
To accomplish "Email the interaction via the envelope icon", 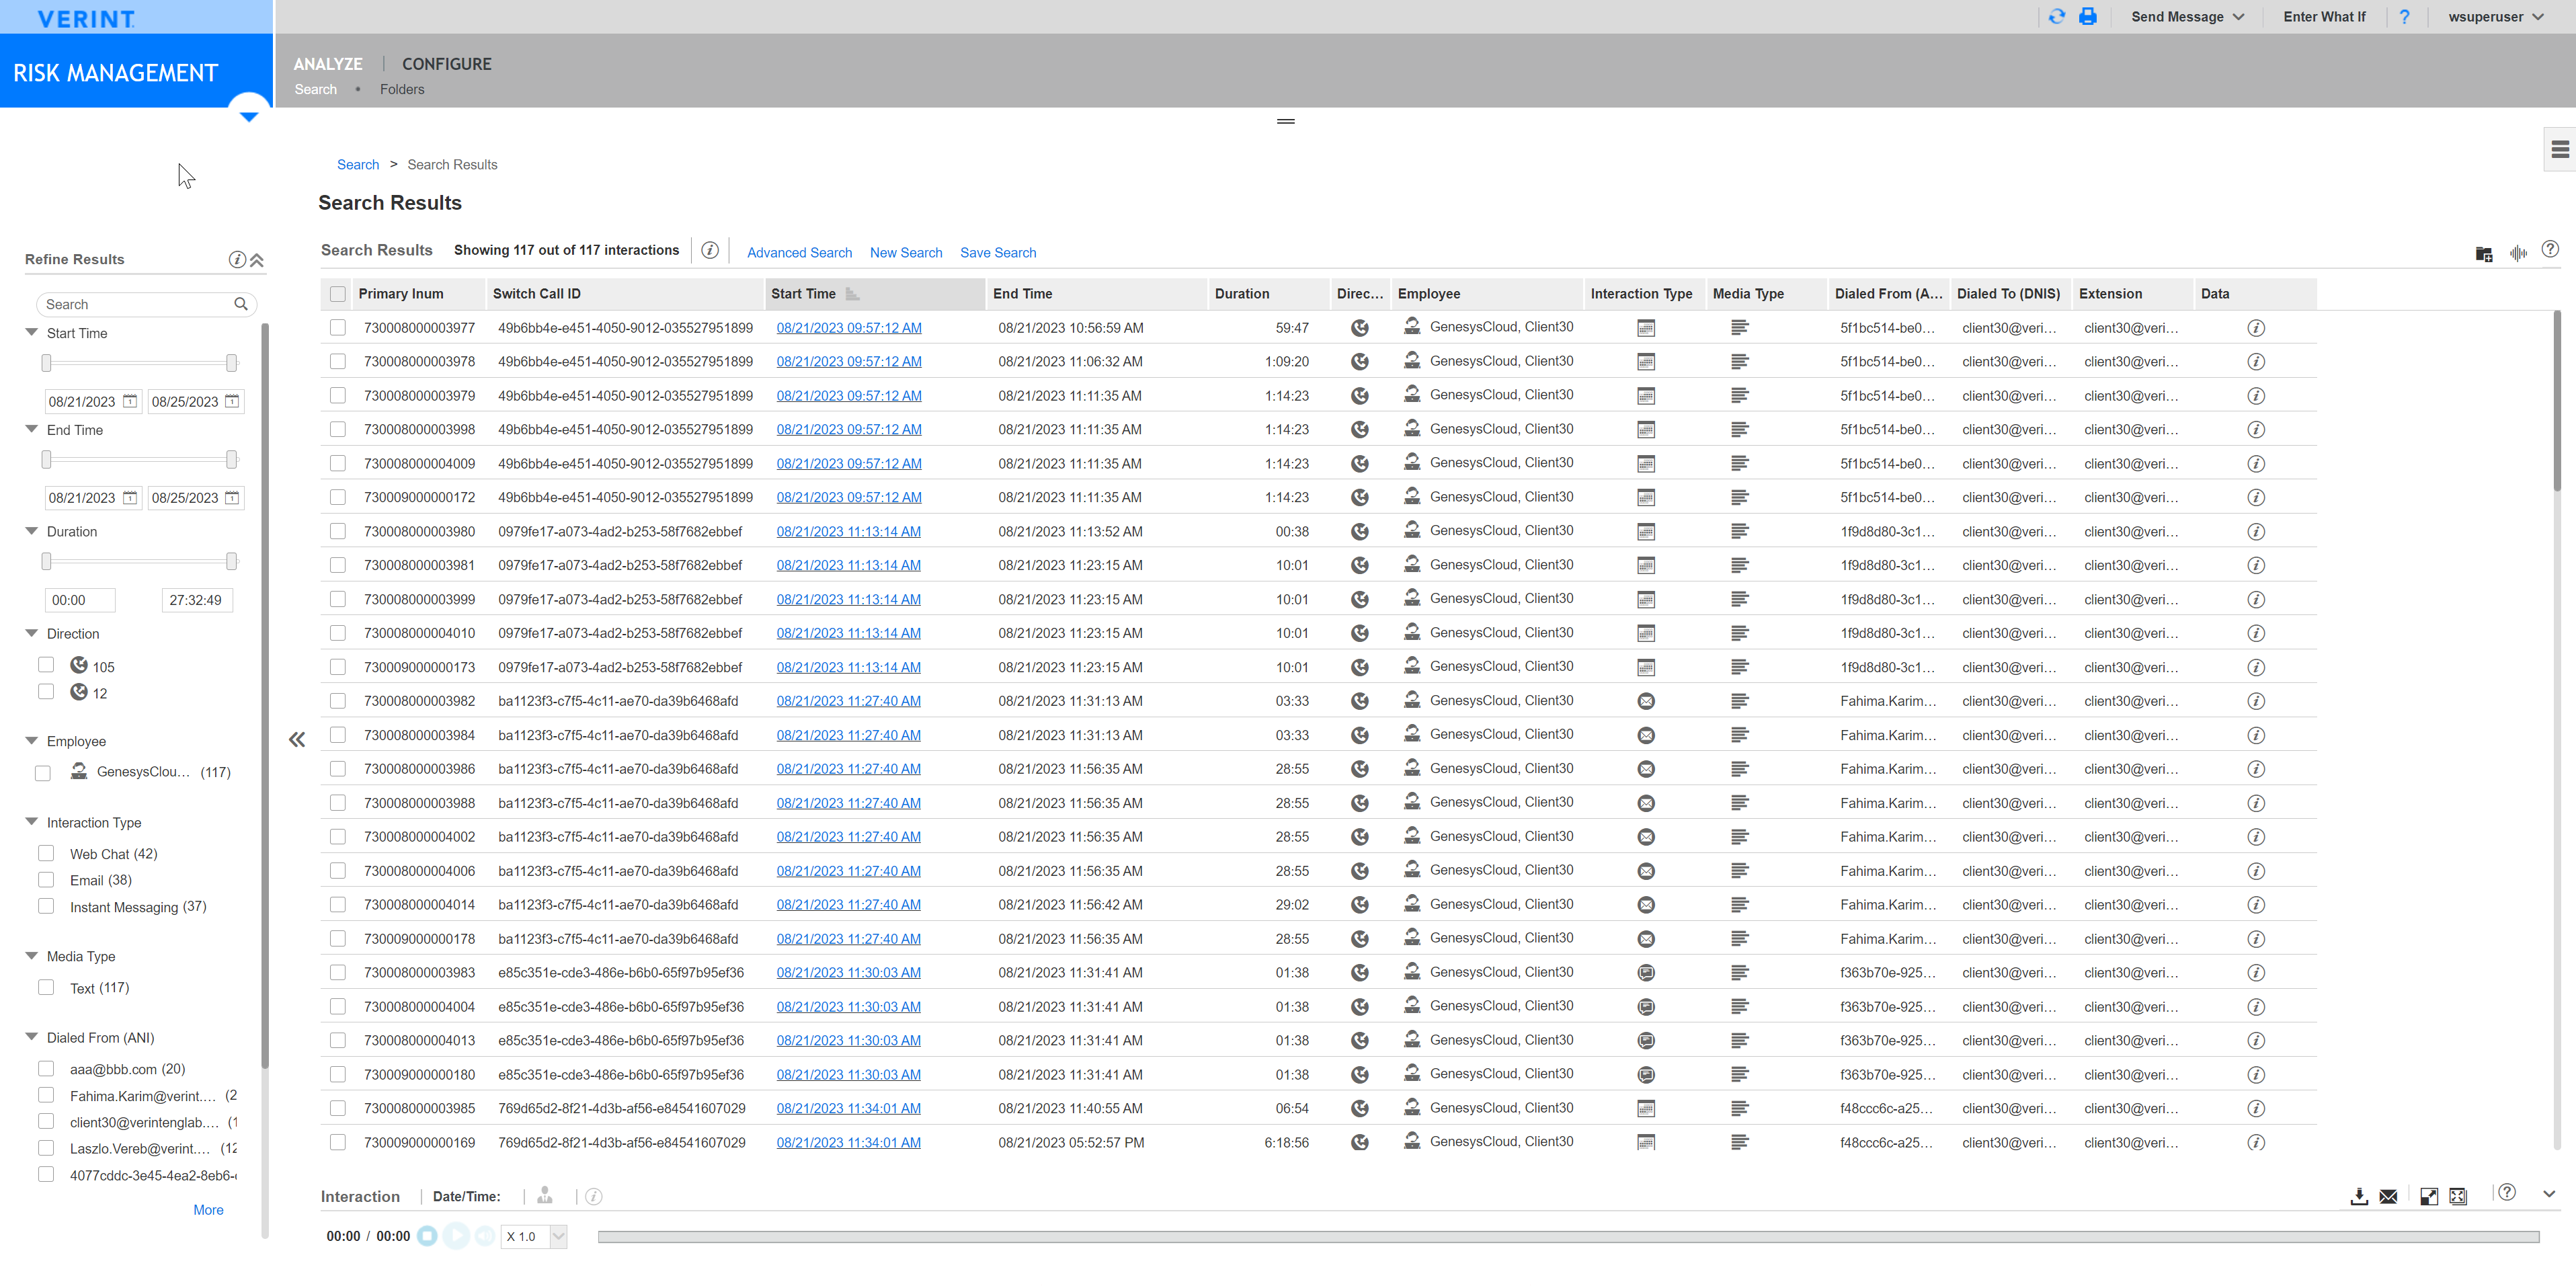I will click(2389, 1196).
